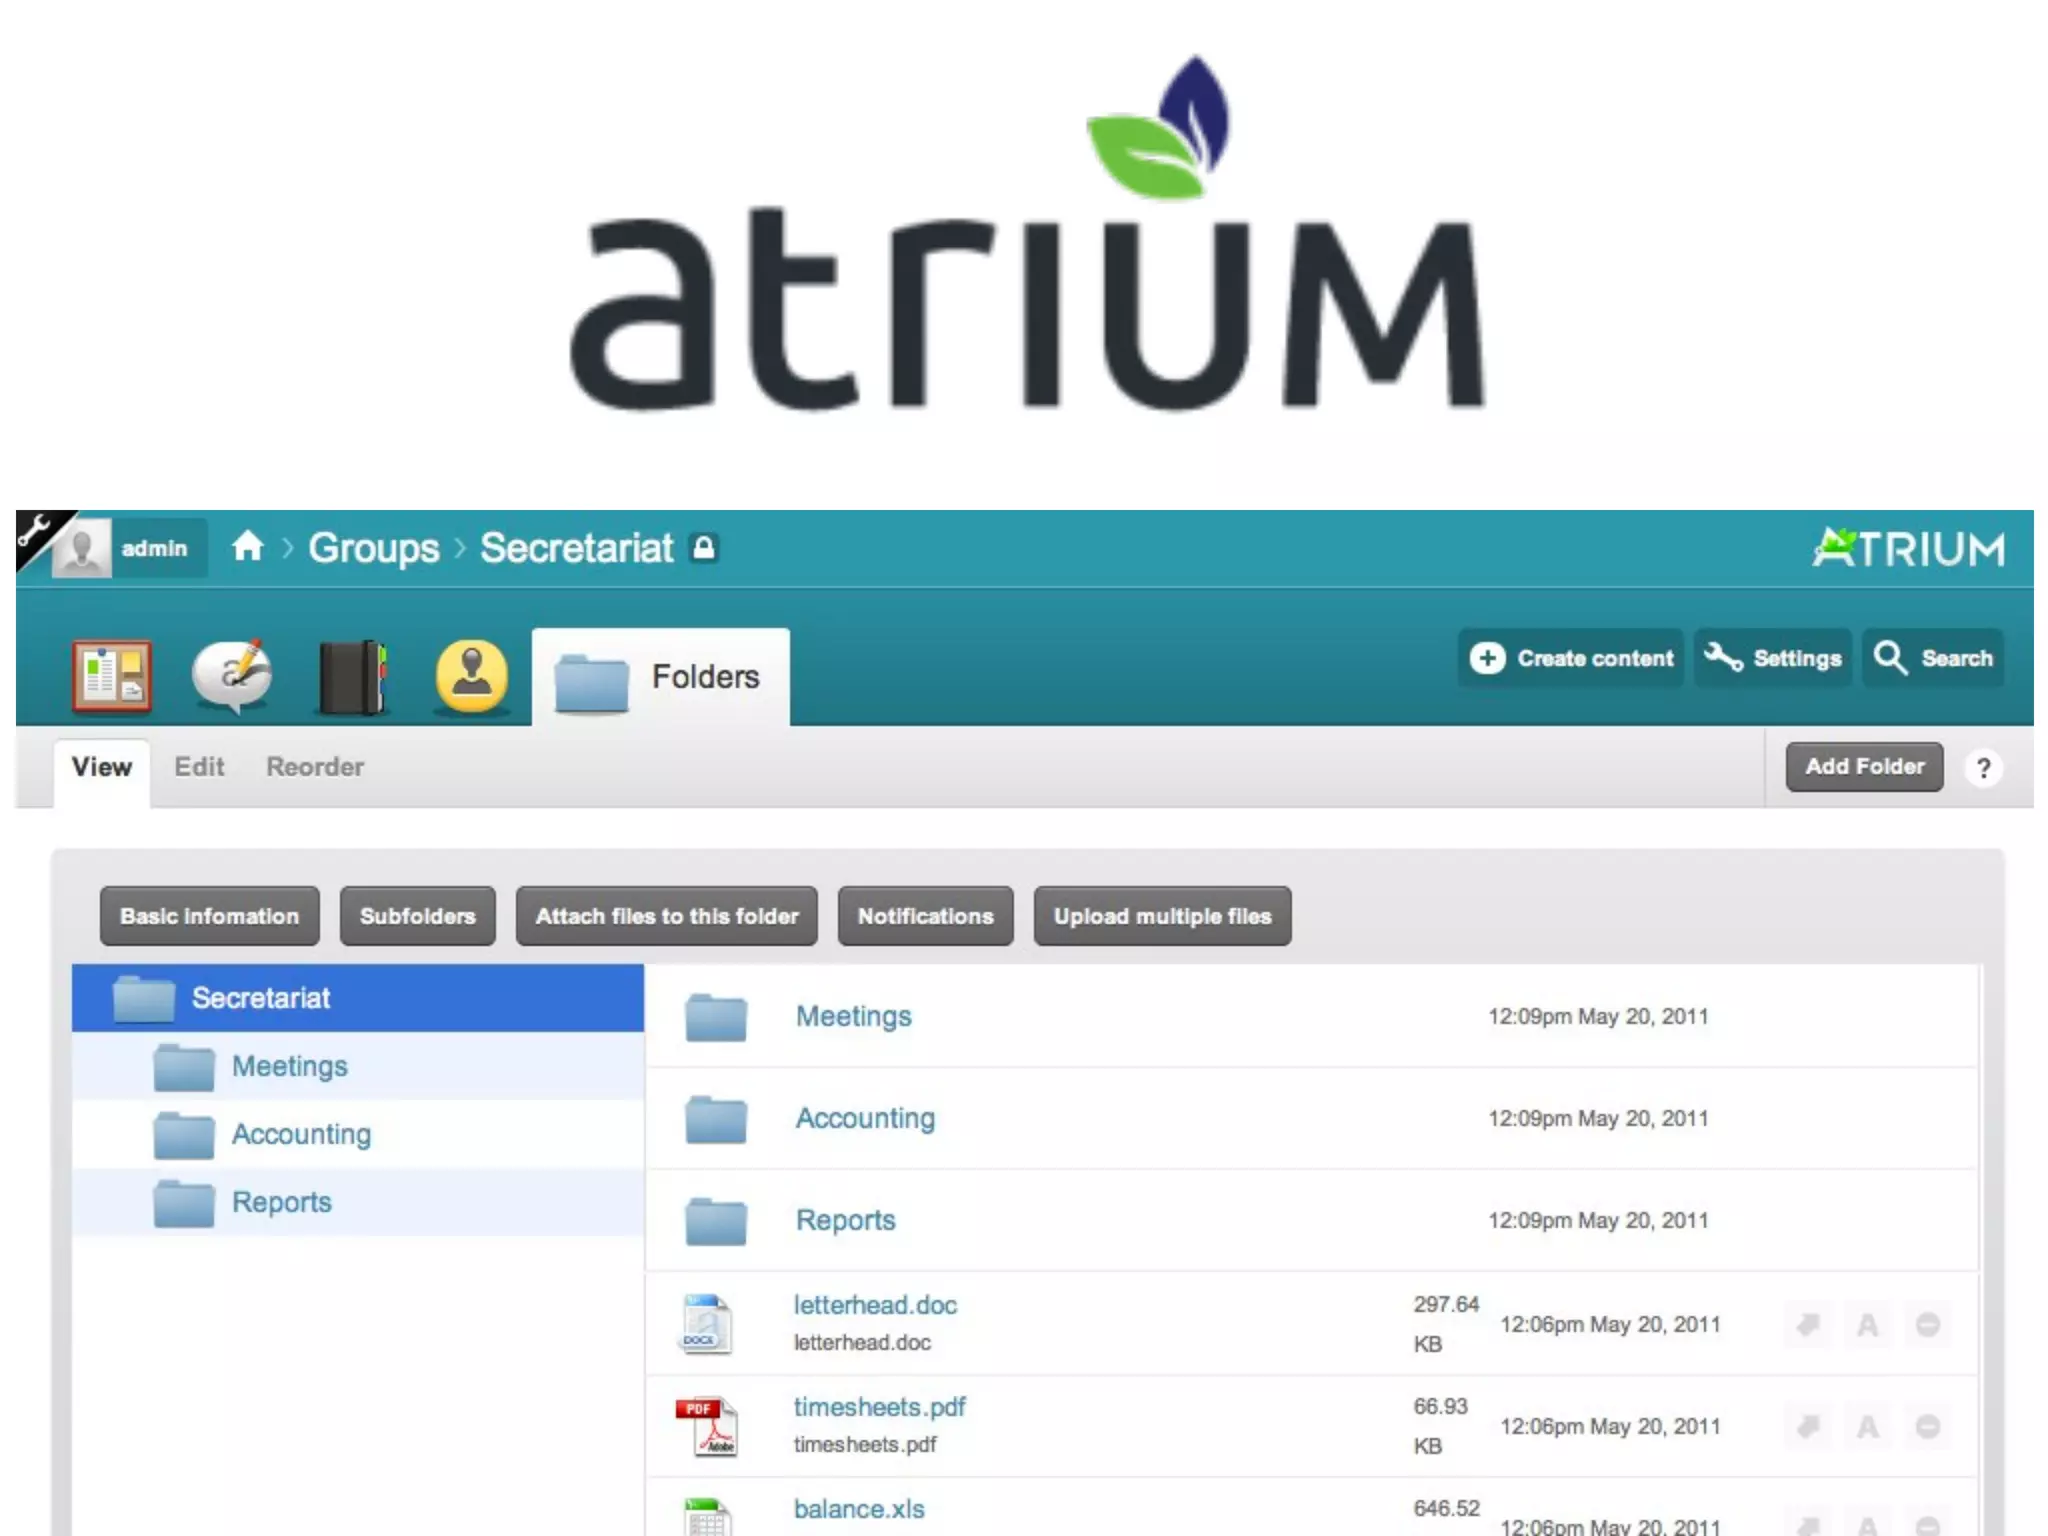Click the Create content button

point(1571,658)
